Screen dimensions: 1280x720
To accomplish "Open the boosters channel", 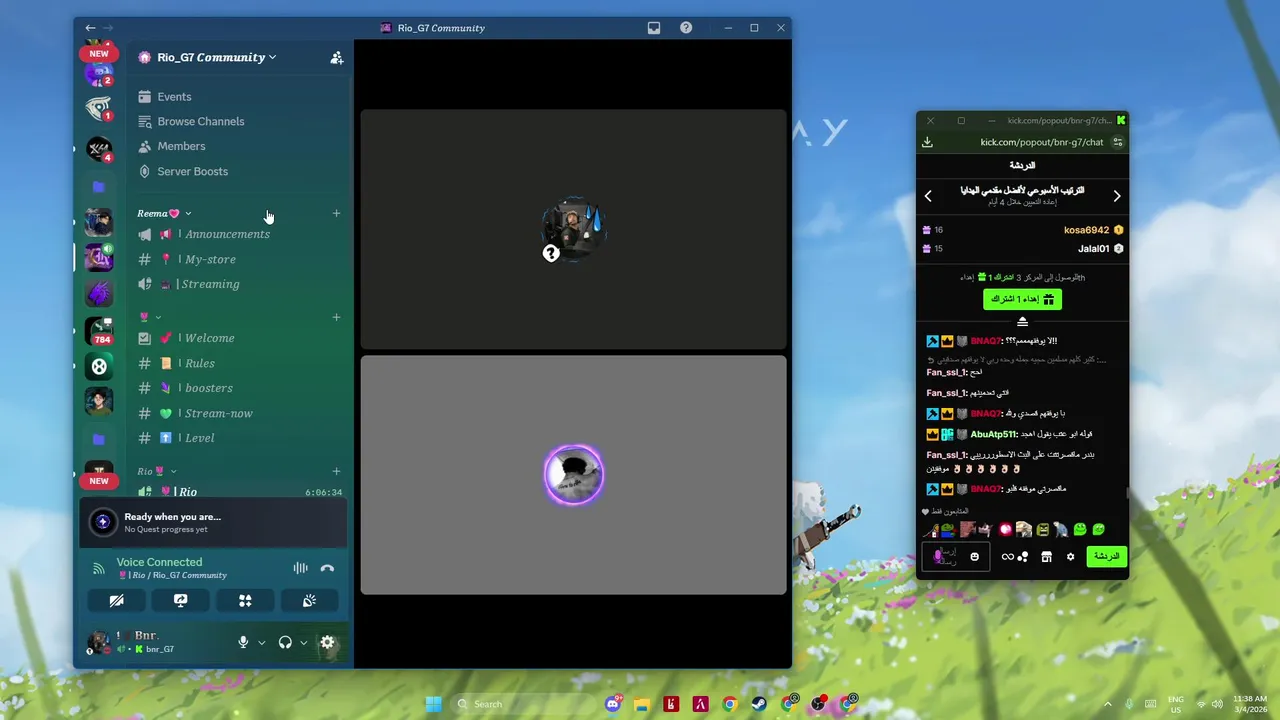I will click(x=240, y=388).
